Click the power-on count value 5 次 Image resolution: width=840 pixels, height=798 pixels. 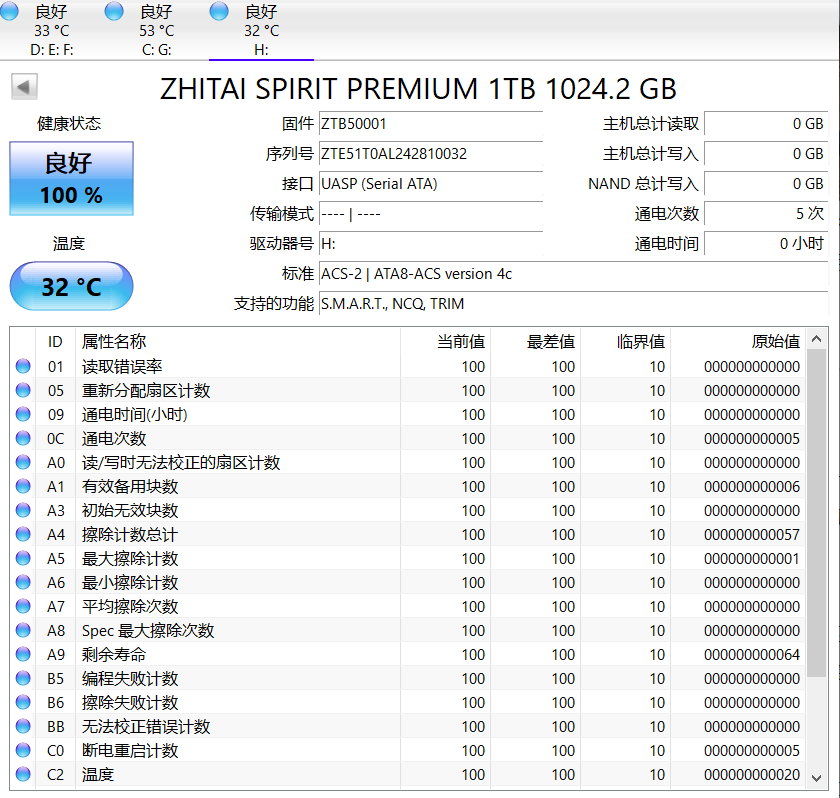coord(766,214)
